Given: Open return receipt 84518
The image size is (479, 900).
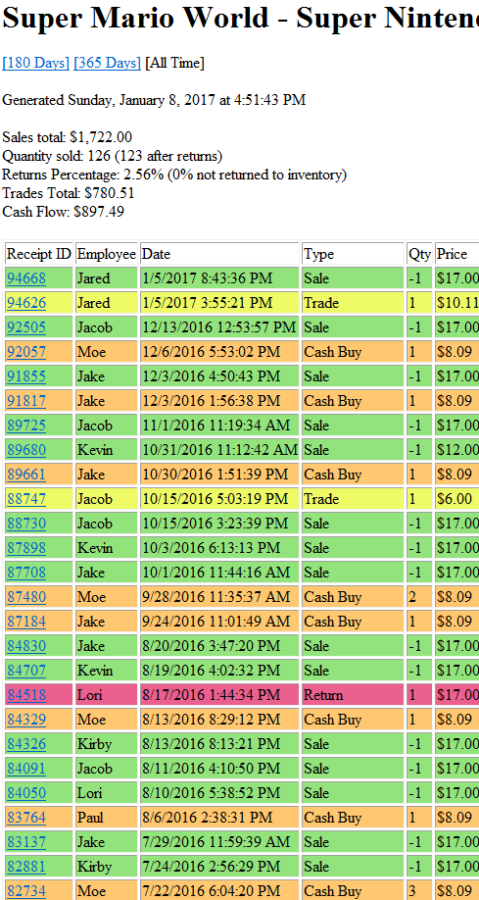Looking at the screenshot, I should [26, 696].
